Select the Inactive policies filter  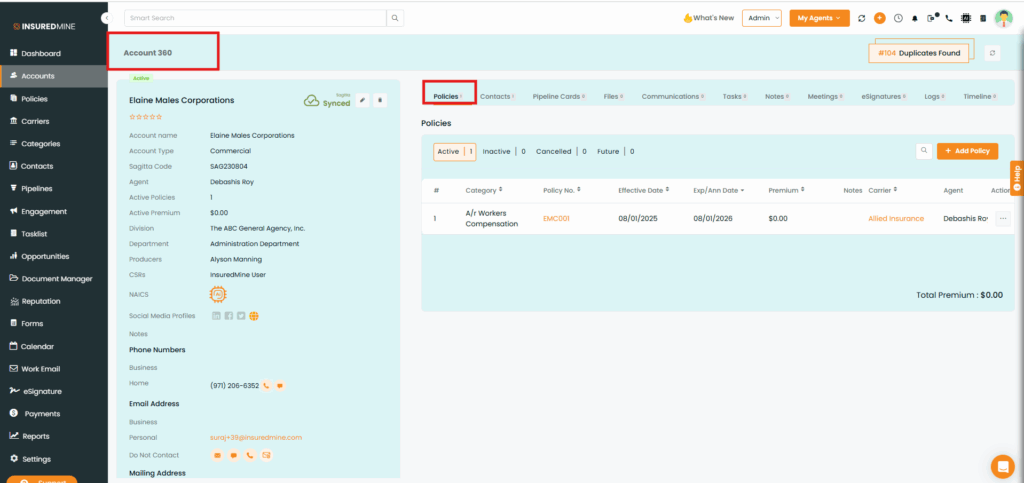[496, 152]
